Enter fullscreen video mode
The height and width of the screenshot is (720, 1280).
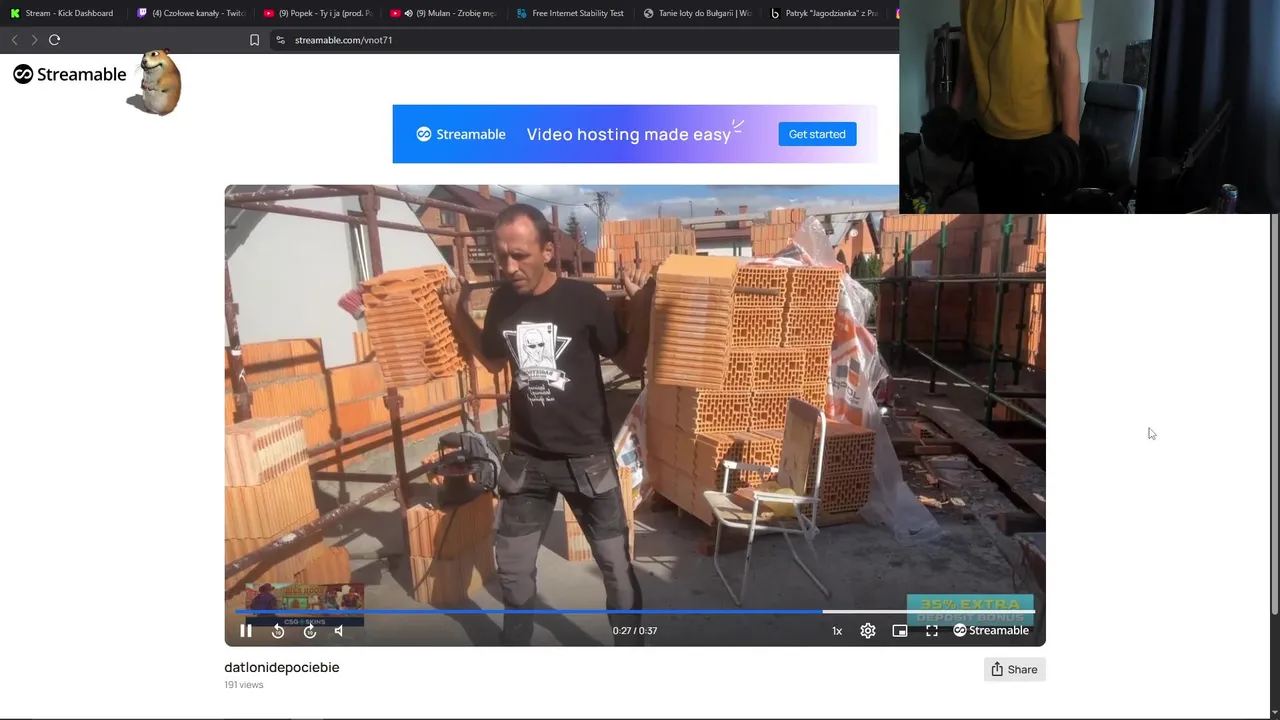932,631
